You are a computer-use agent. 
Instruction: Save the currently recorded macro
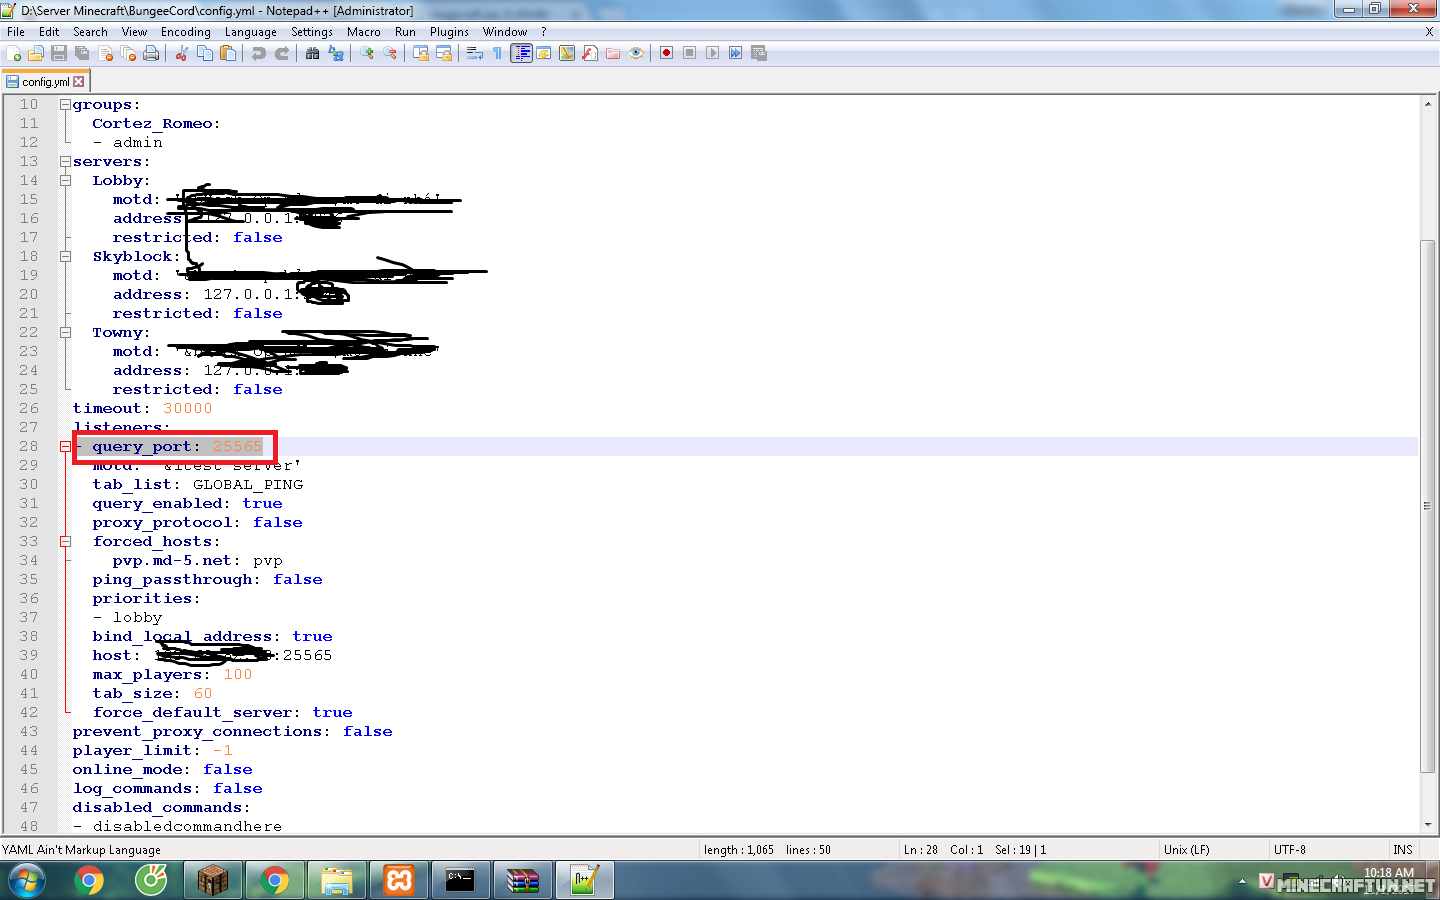coord(759,53)
